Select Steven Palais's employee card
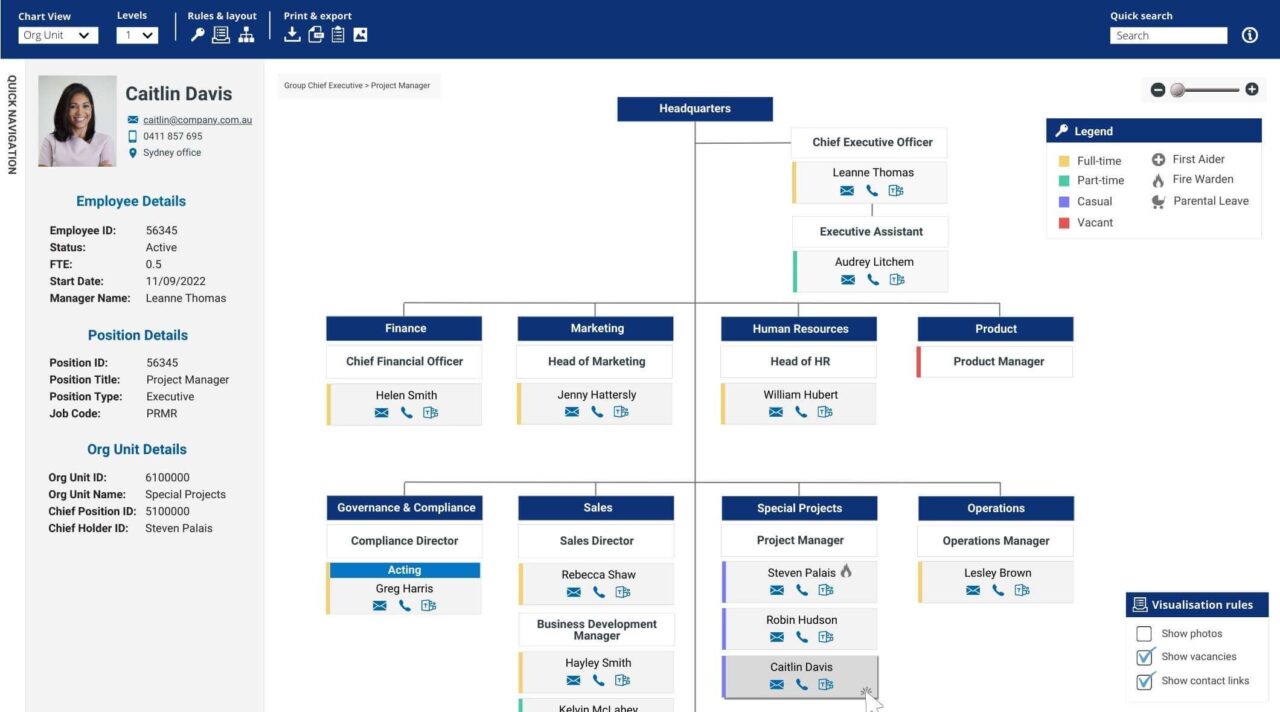This screenshot has width=1280, height=712. tap(799, 572)
